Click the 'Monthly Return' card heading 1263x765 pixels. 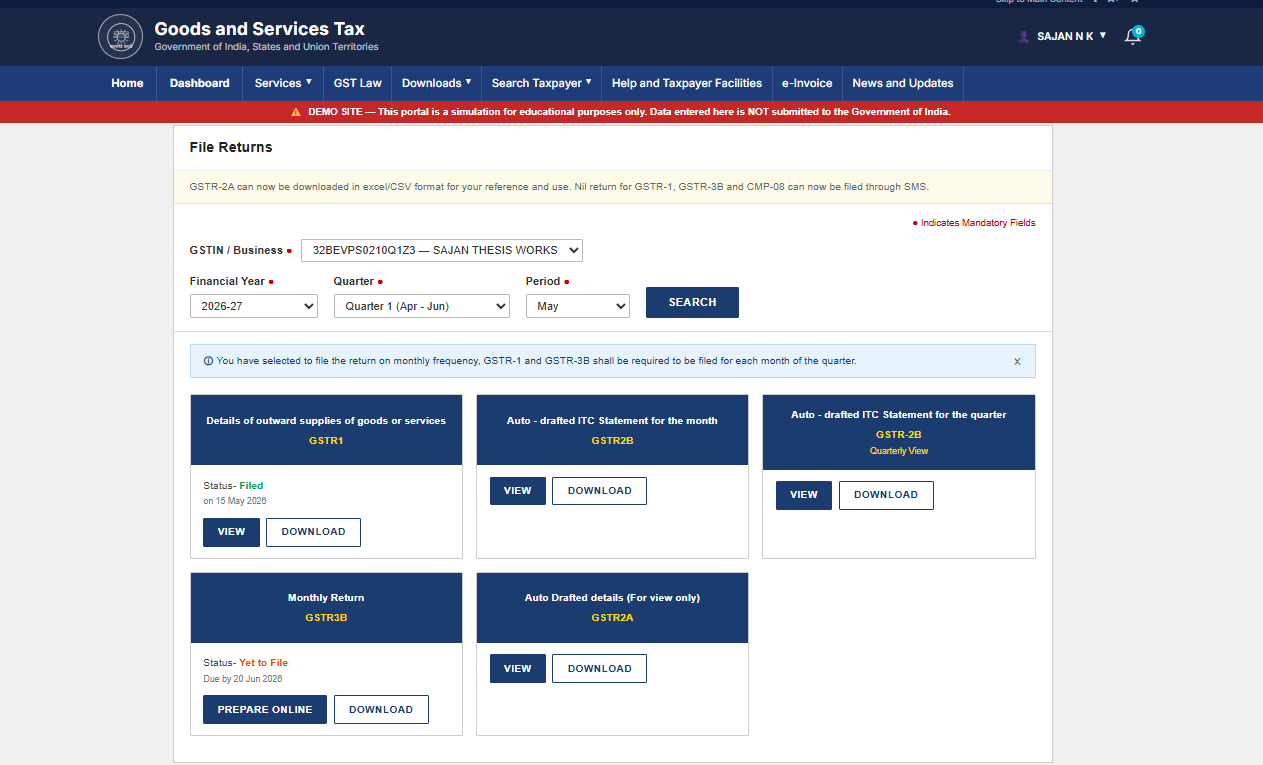[326, 598]
